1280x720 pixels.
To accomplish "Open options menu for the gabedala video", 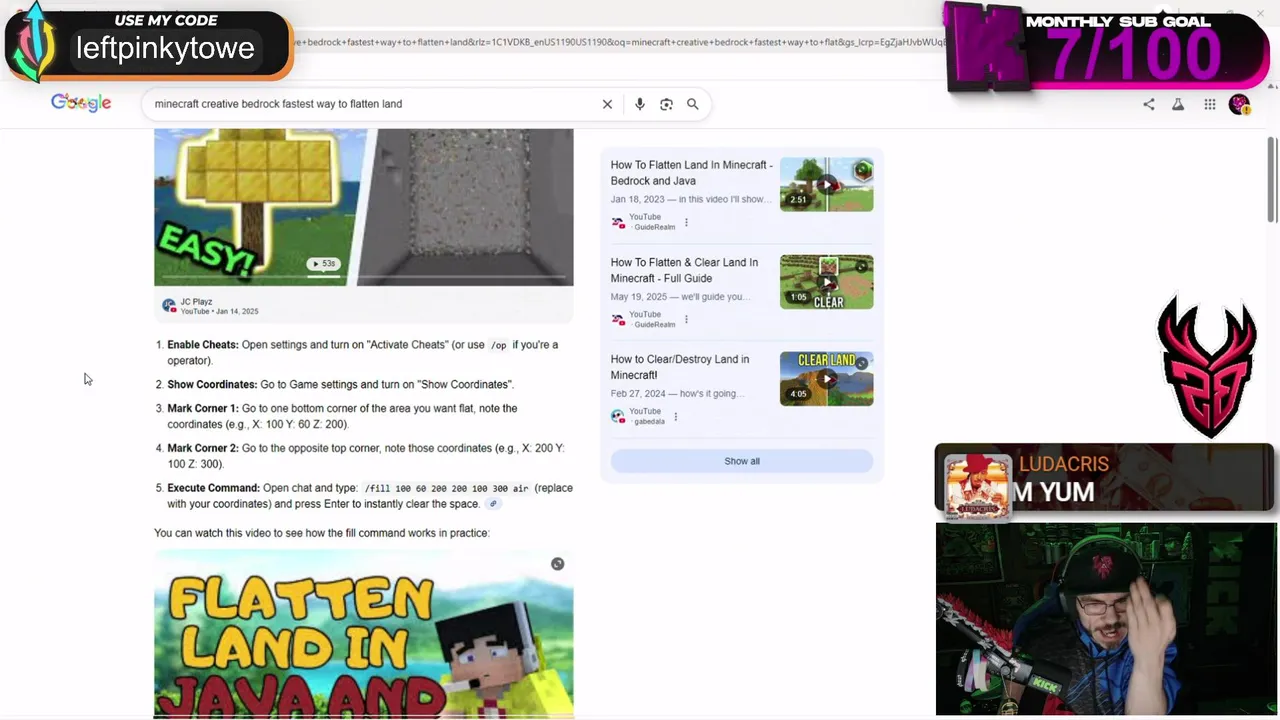I will pyautogui.click(x=676, y=416).
